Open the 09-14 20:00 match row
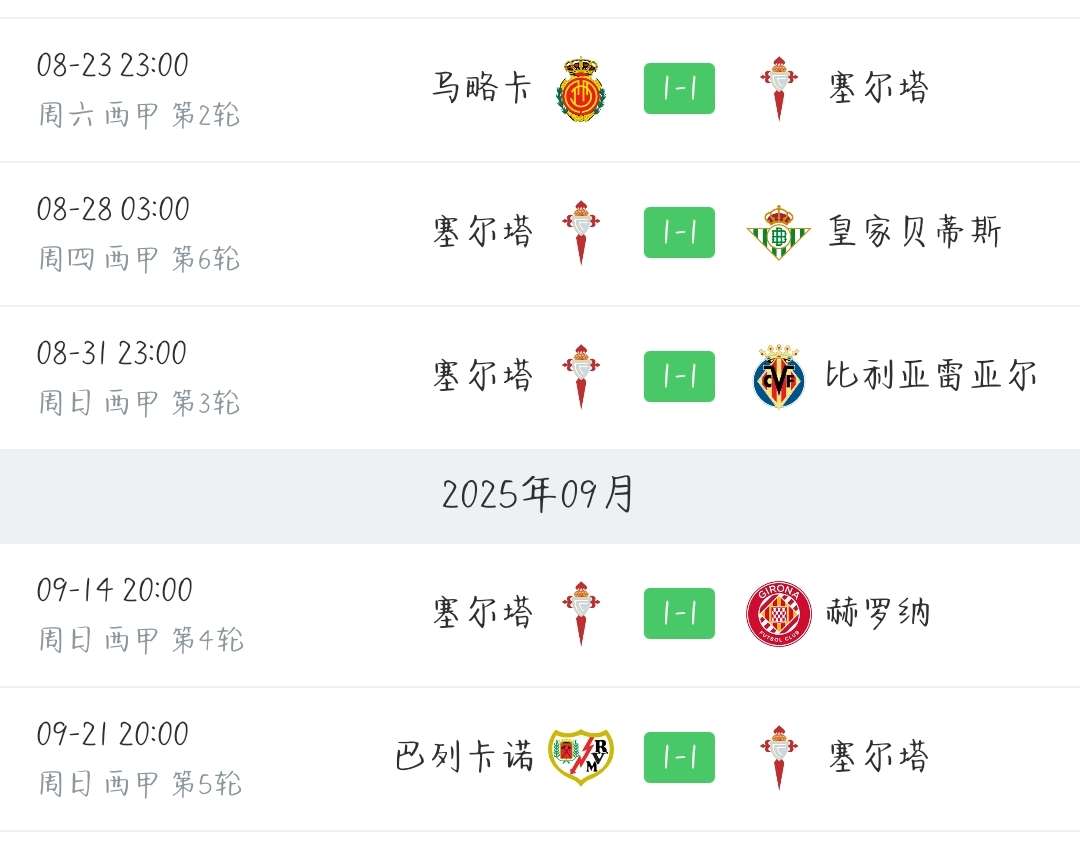The width and height of the screenshot is (1080, 846). coord(540,615)
